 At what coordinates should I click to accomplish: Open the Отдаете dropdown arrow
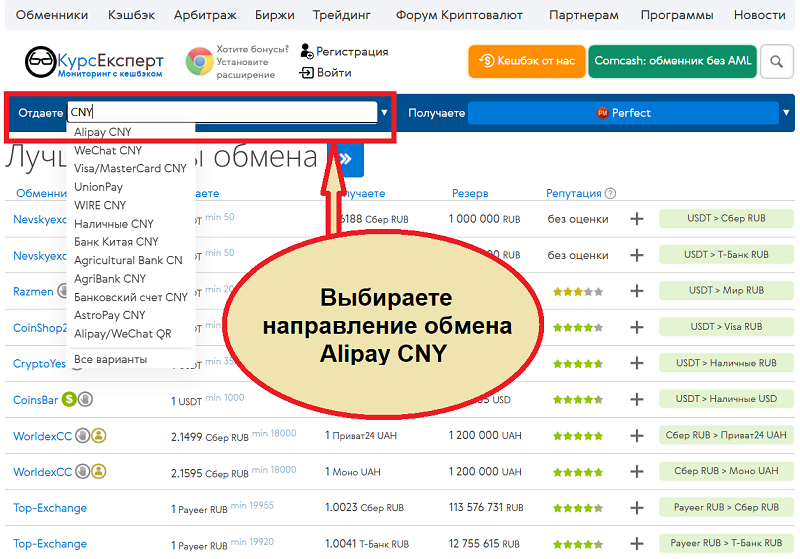click(384, 113)
